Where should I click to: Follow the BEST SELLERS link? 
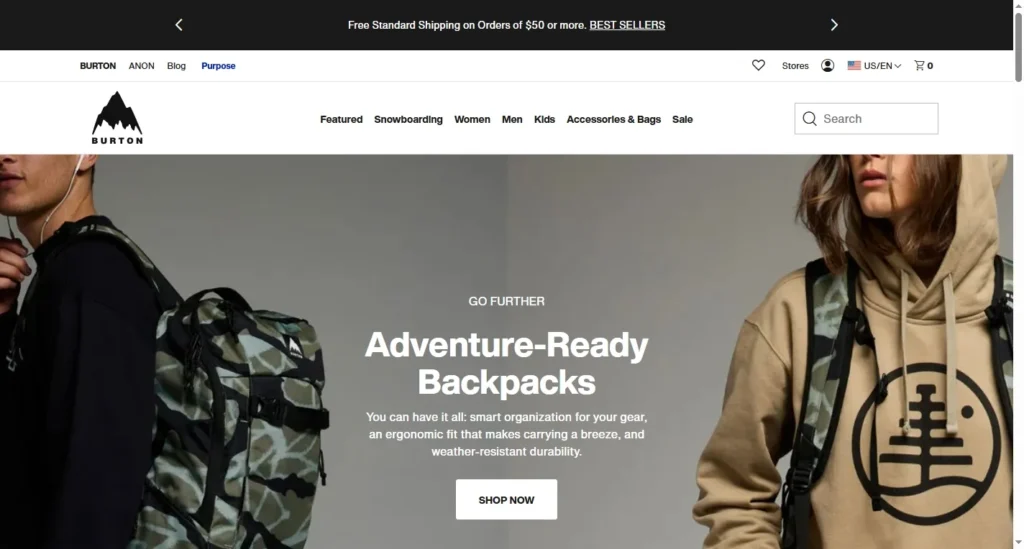tap(627, 25)
